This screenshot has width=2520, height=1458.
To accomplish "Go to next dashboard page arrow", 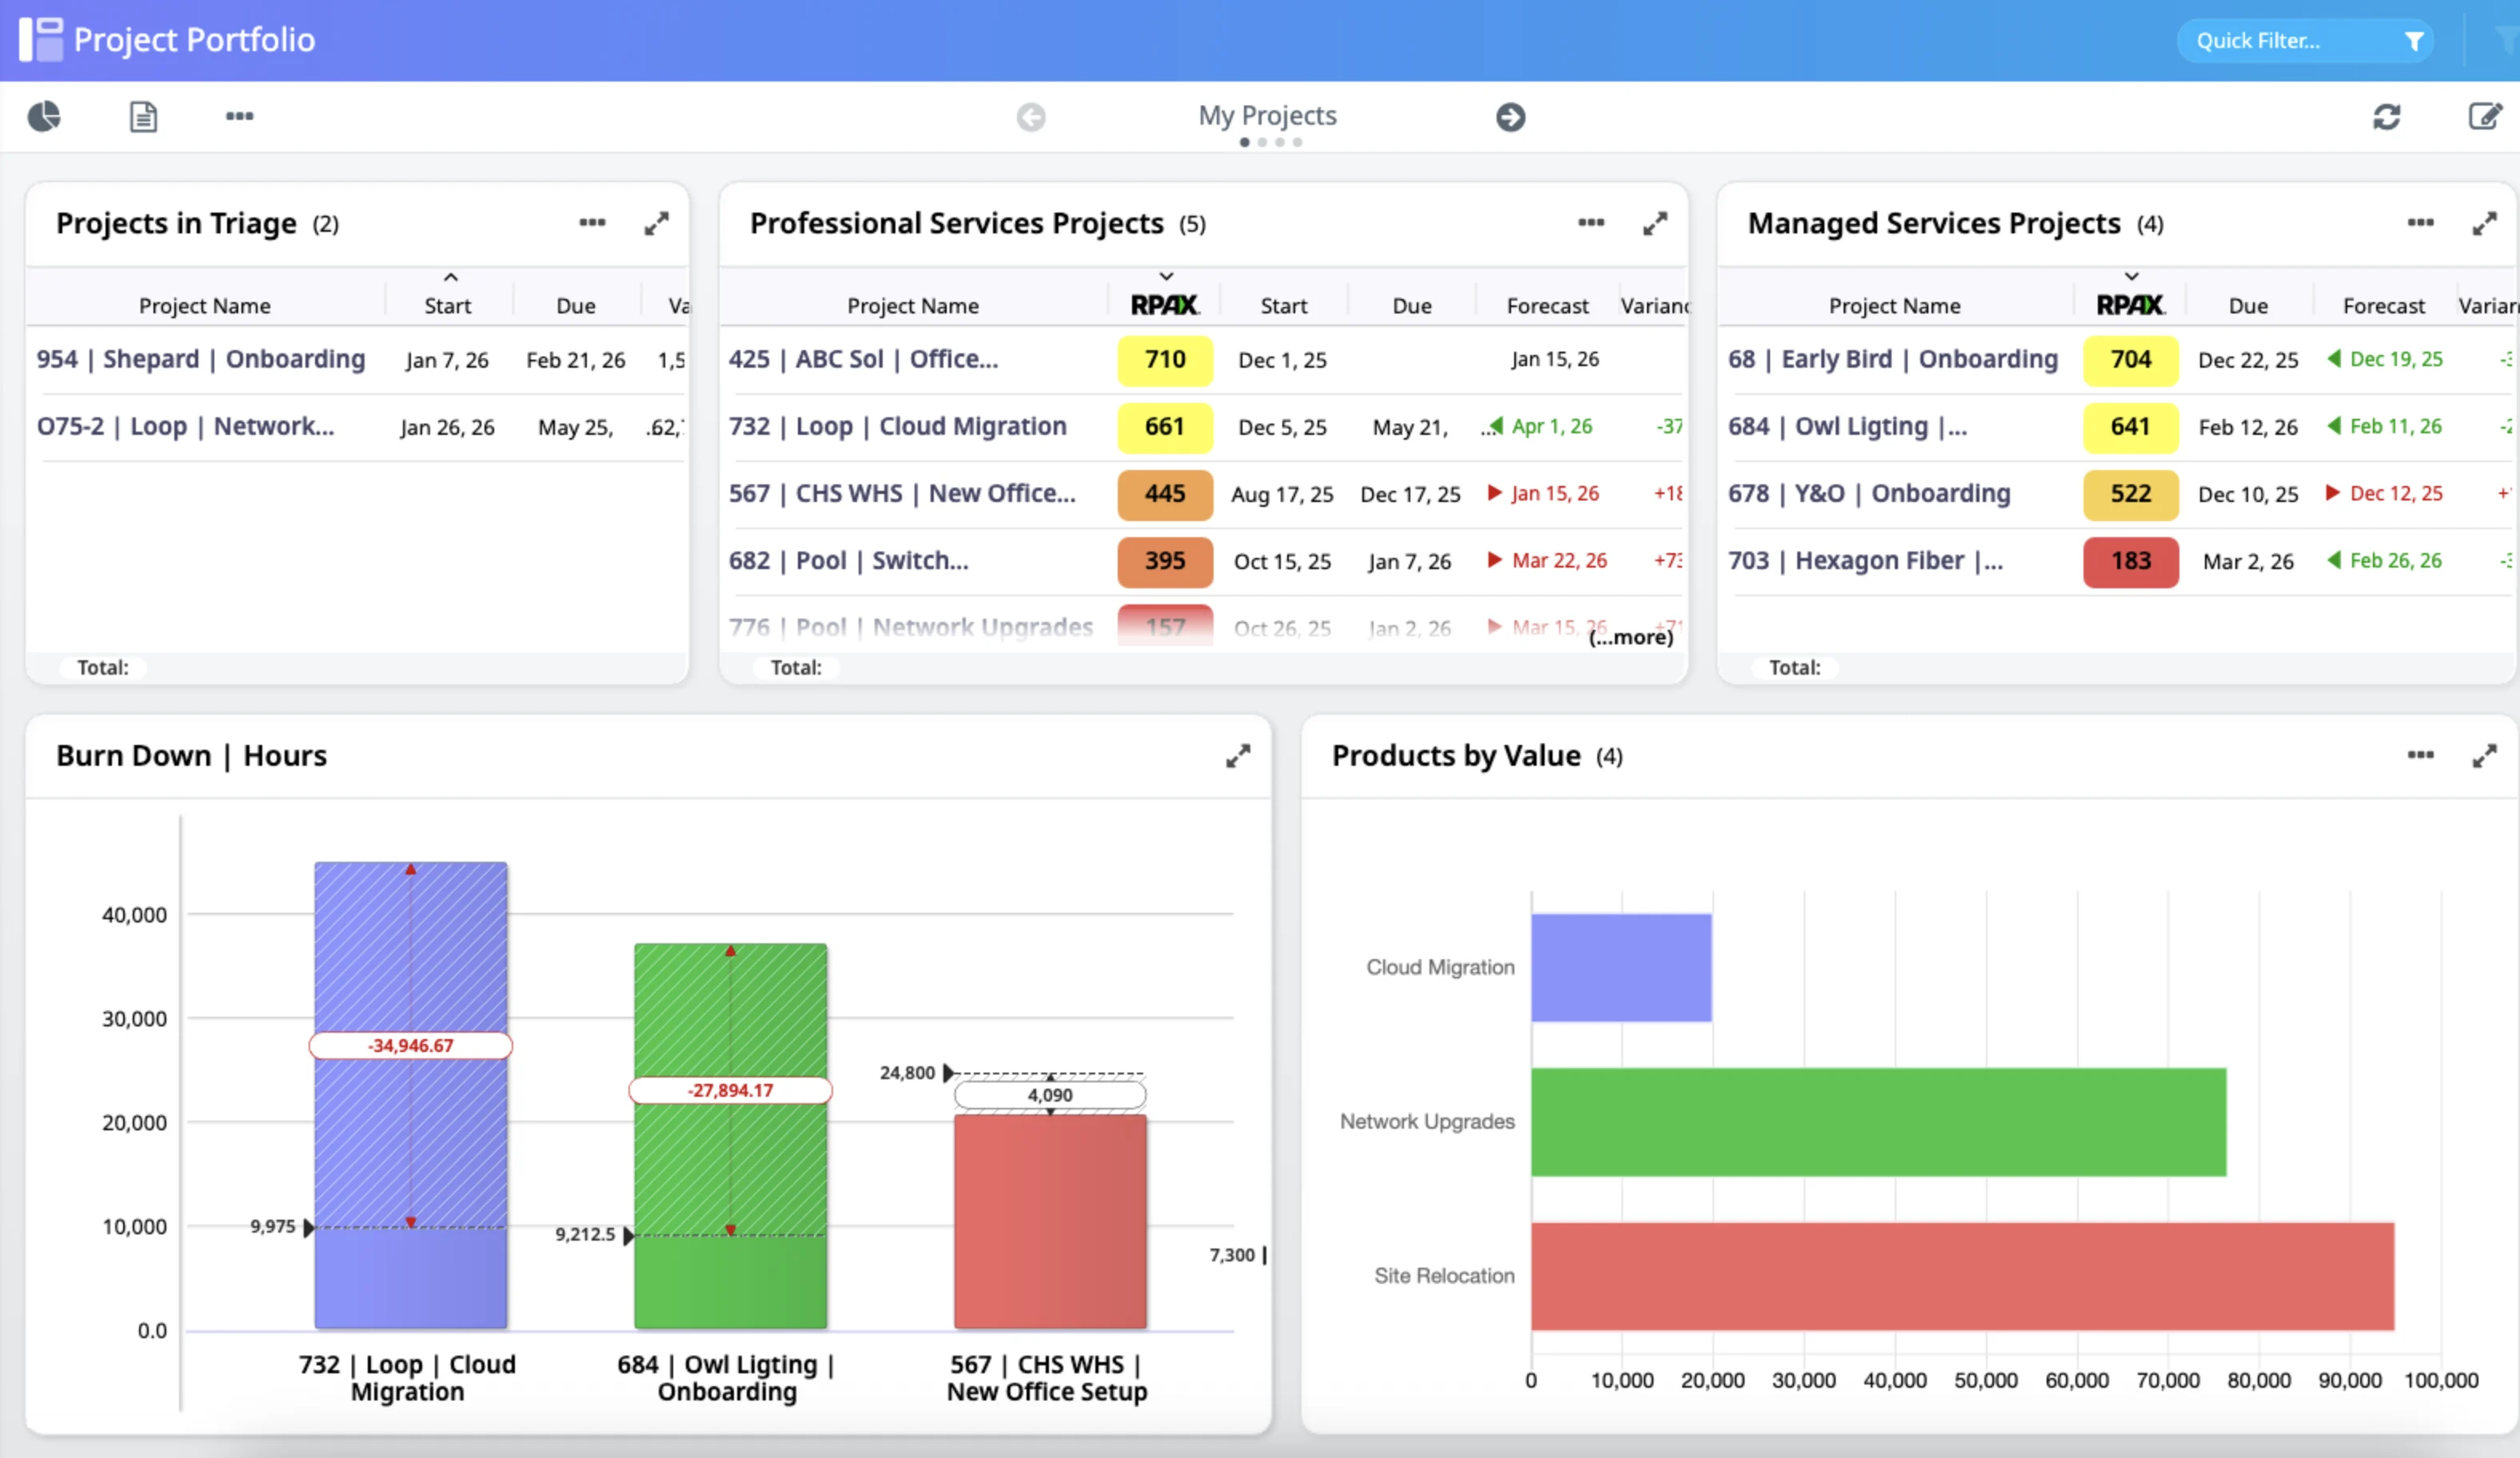I will 1510,117.
